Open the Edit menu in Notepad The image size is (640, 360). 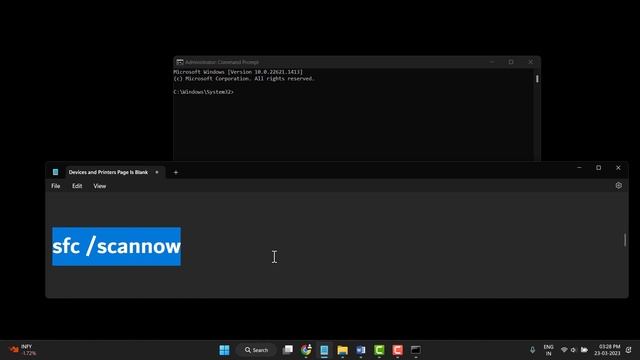(x=77, y=186)
